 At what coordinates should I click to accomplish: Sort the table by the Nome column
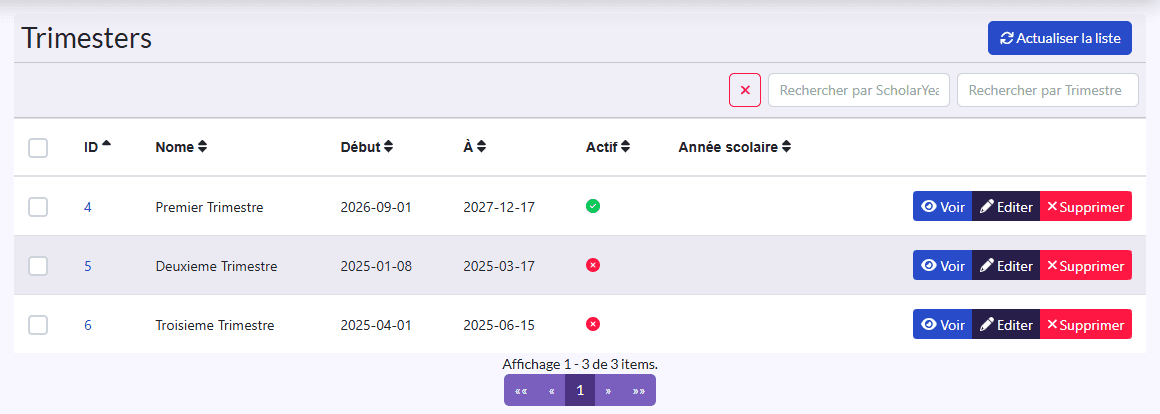181,147
